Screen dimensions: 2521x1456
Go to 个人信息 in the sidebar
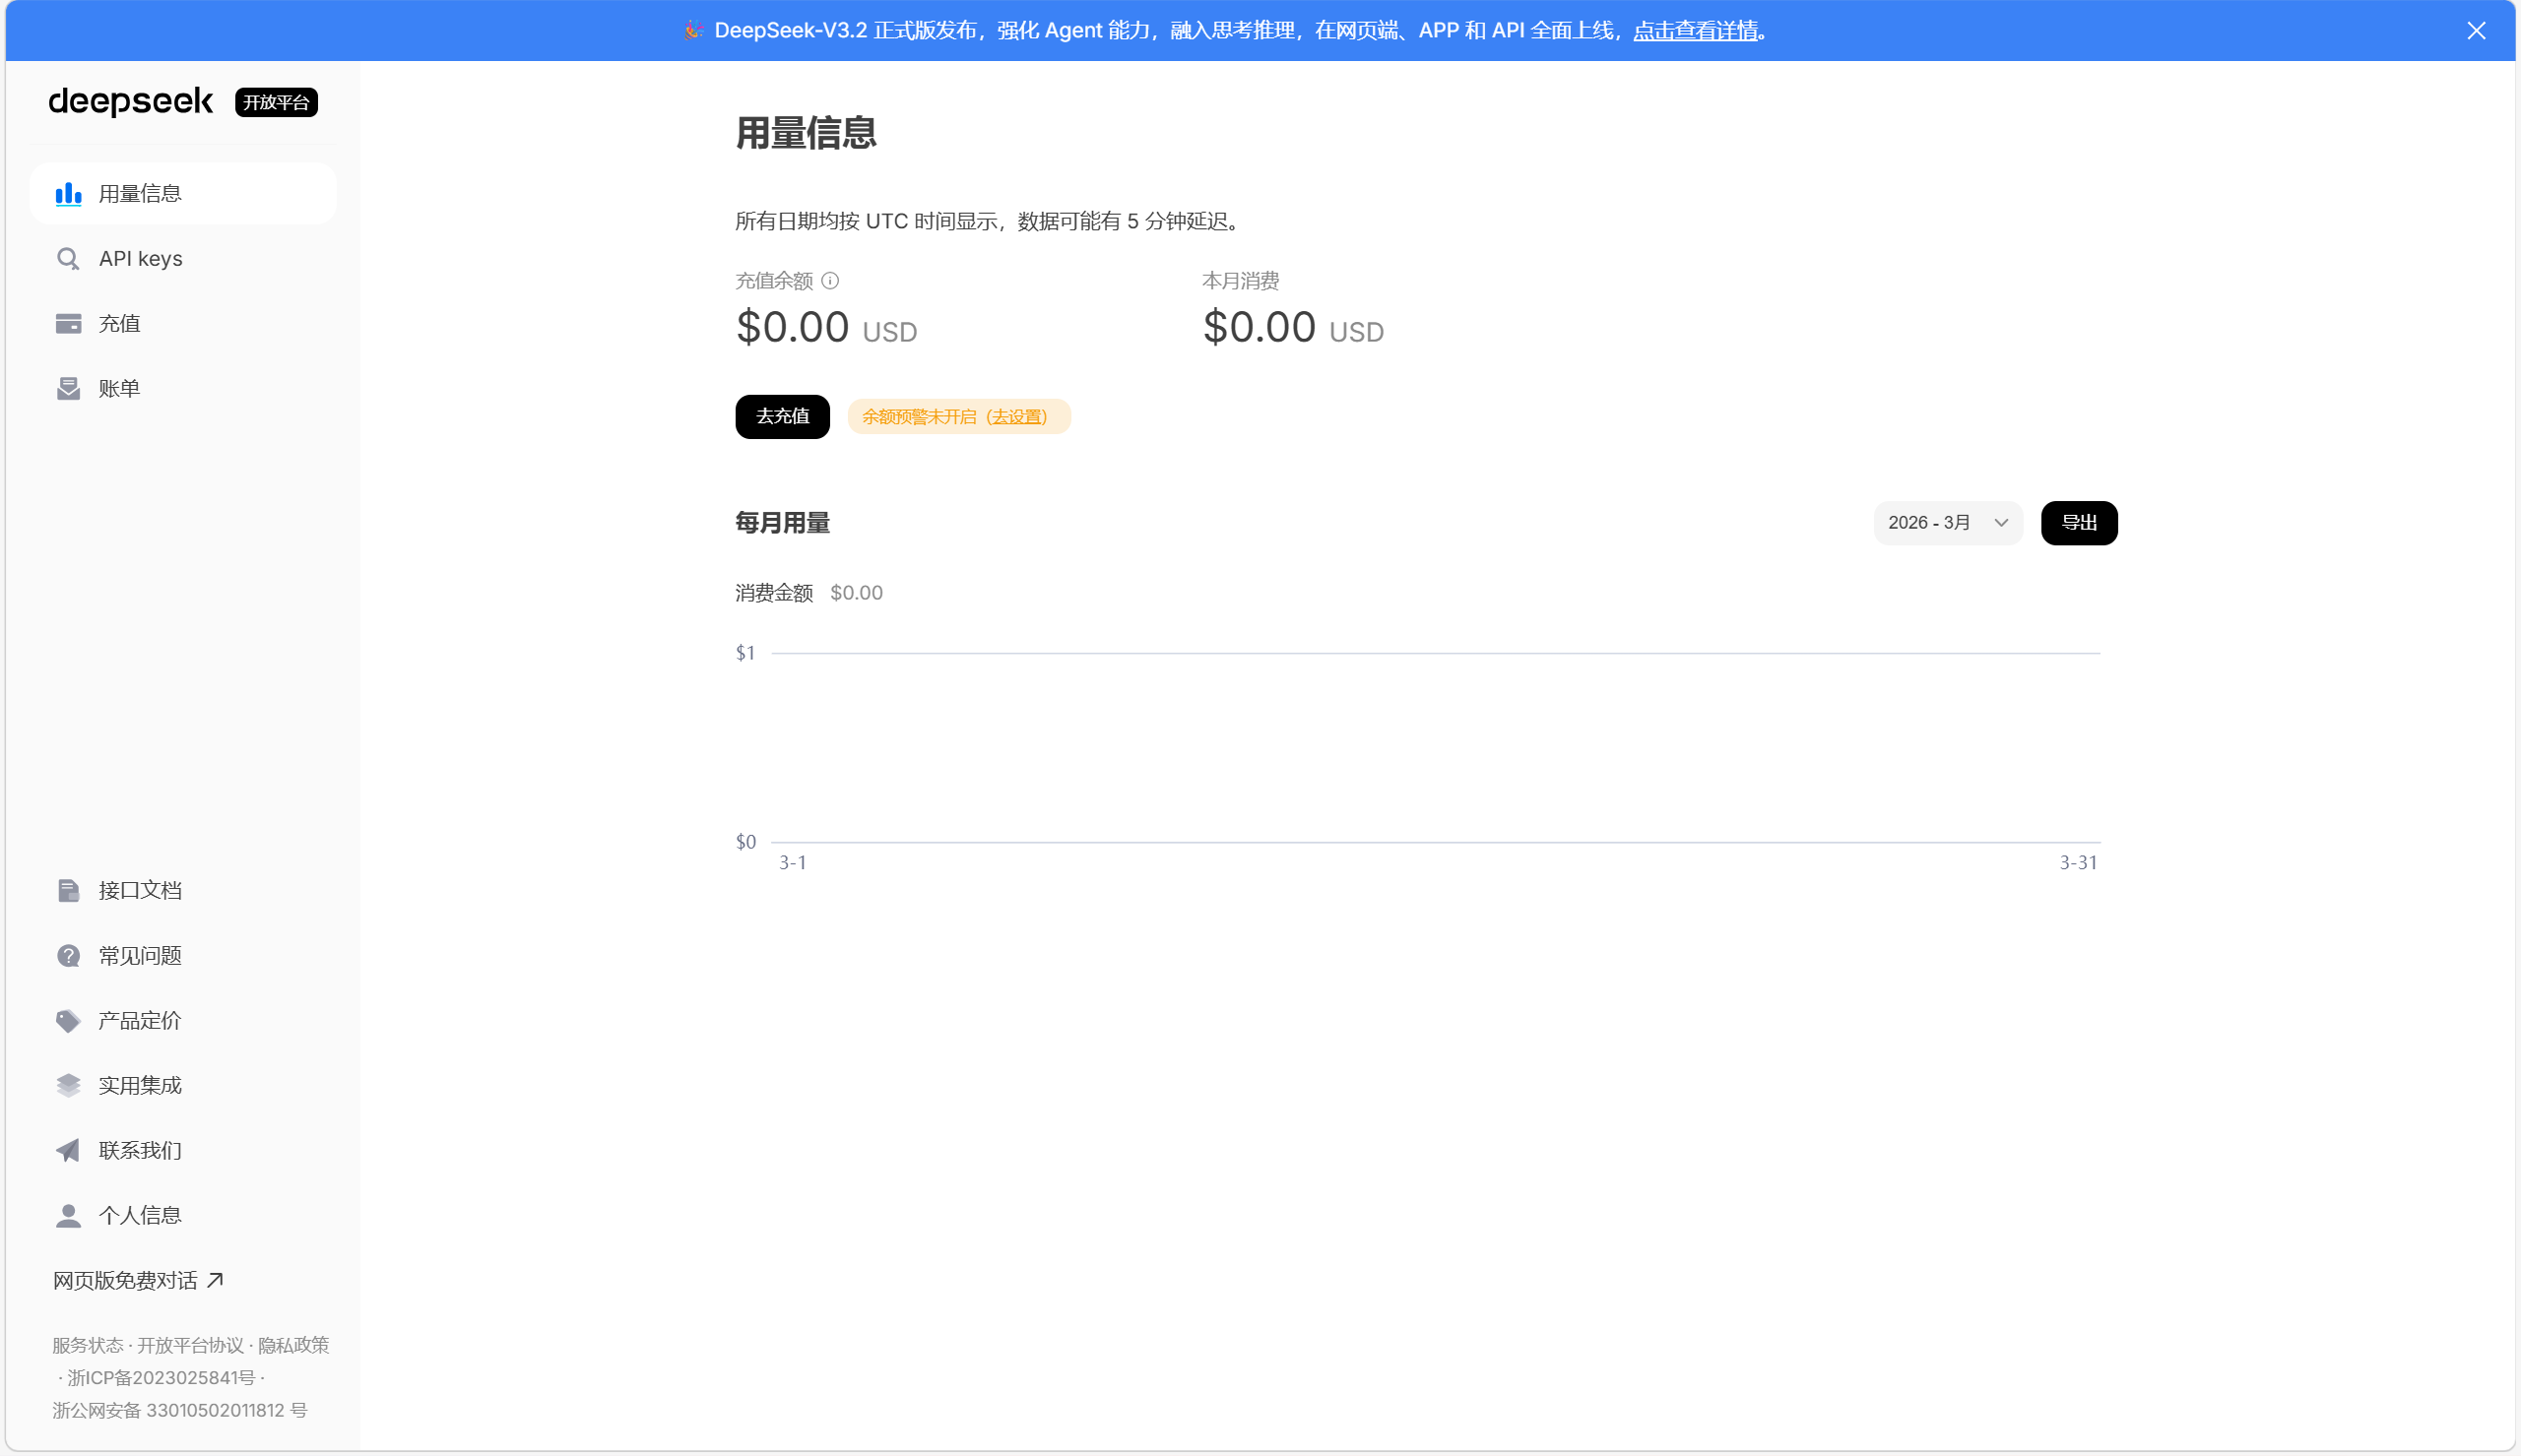point(183,1216)
